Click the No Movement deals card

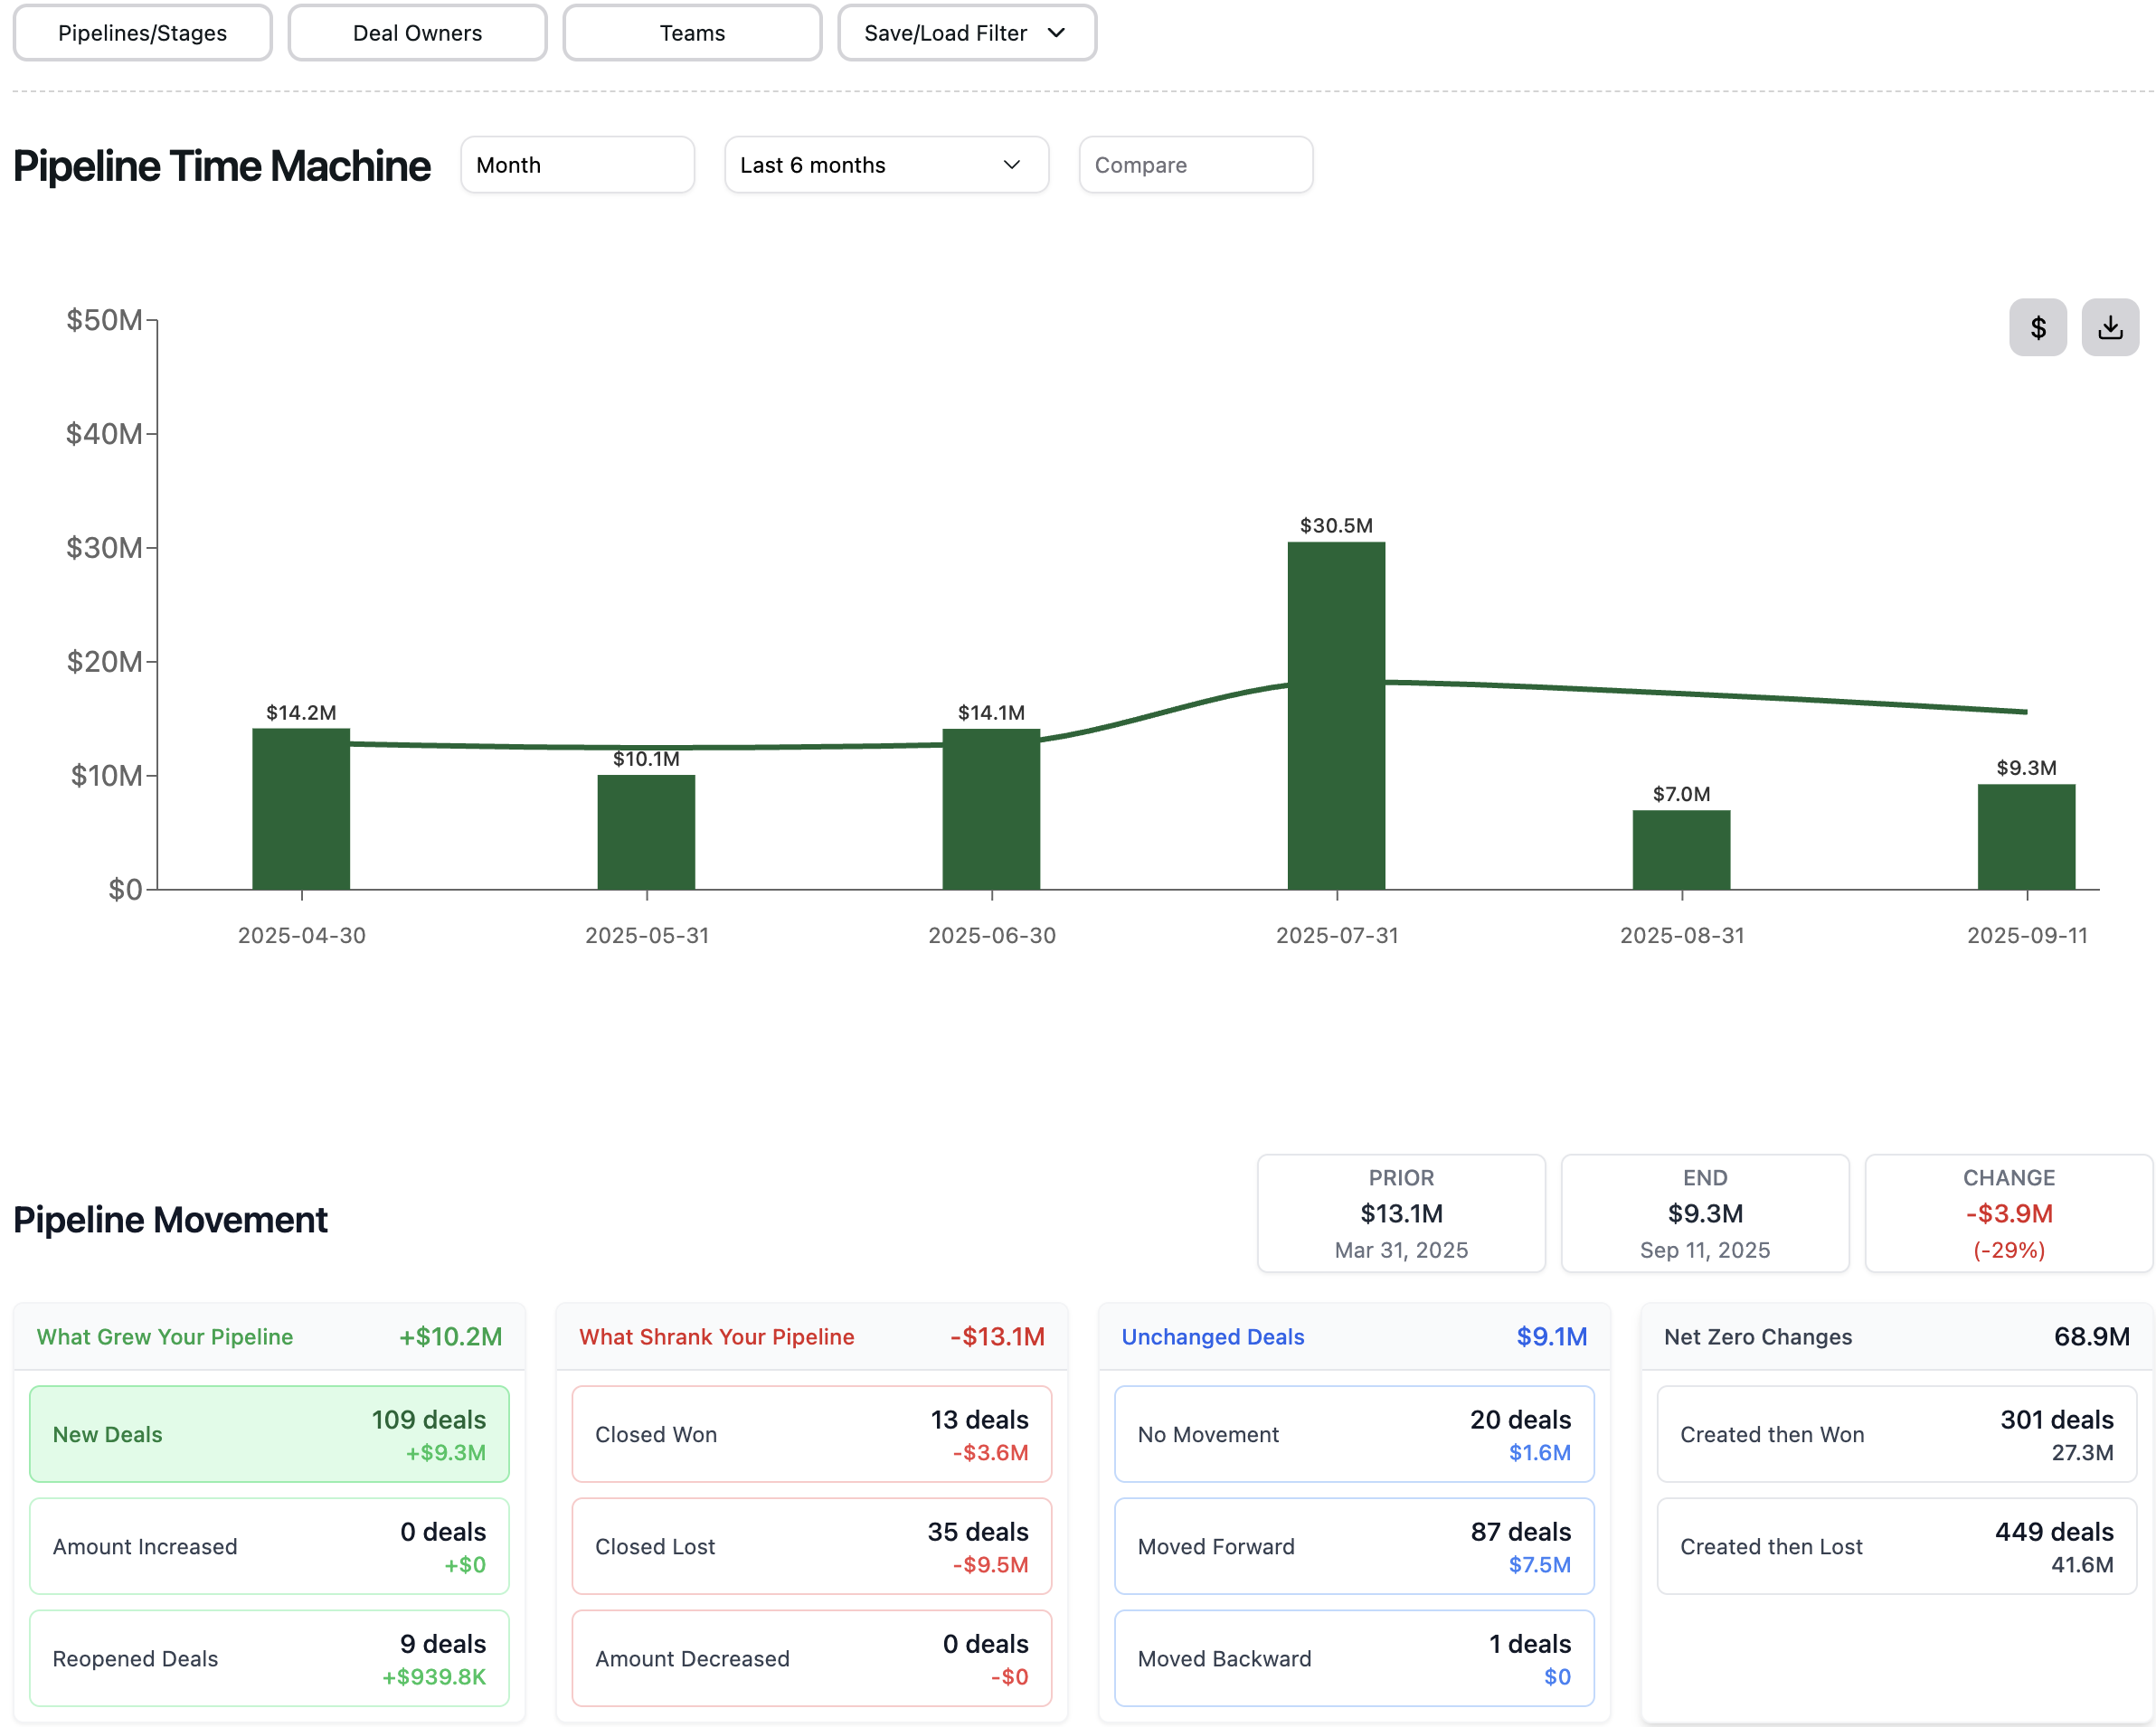1354,1434
